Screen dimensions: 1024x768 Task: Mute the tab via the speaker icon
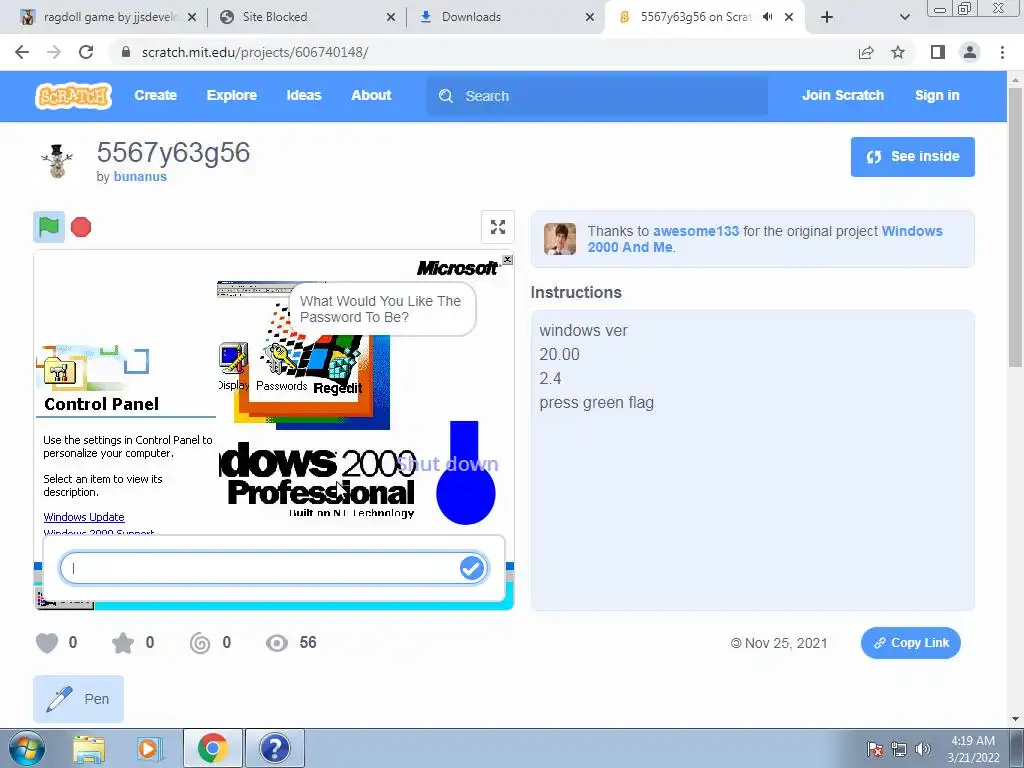(x=768, y=17)
